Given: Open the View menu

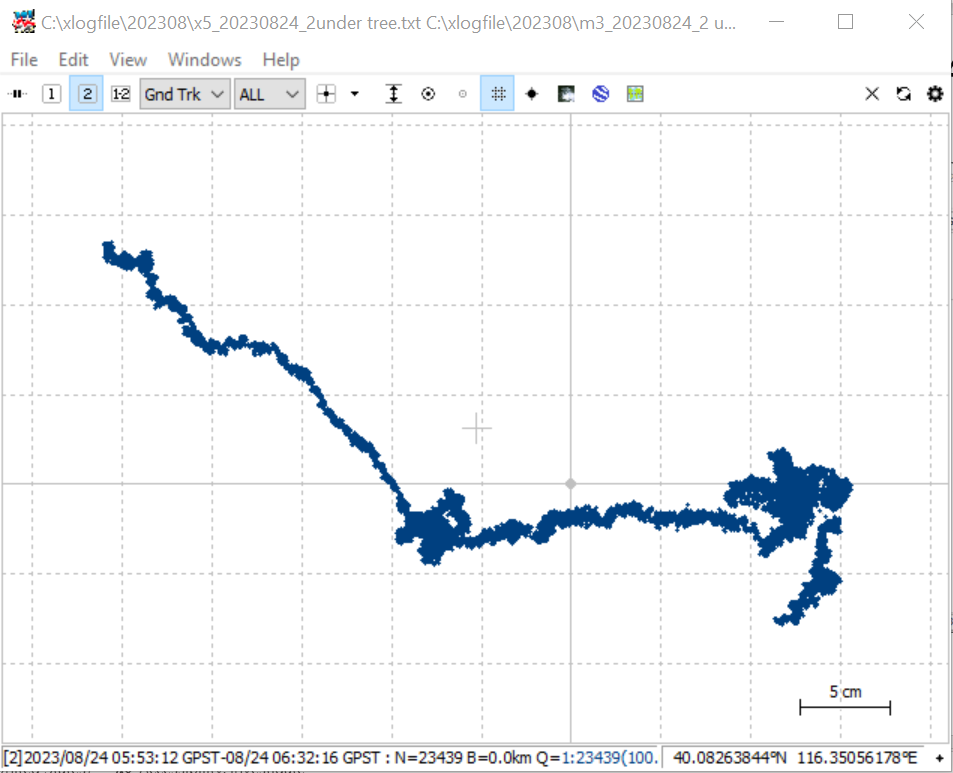Looking at the screenshot, I should coord(128,60).
